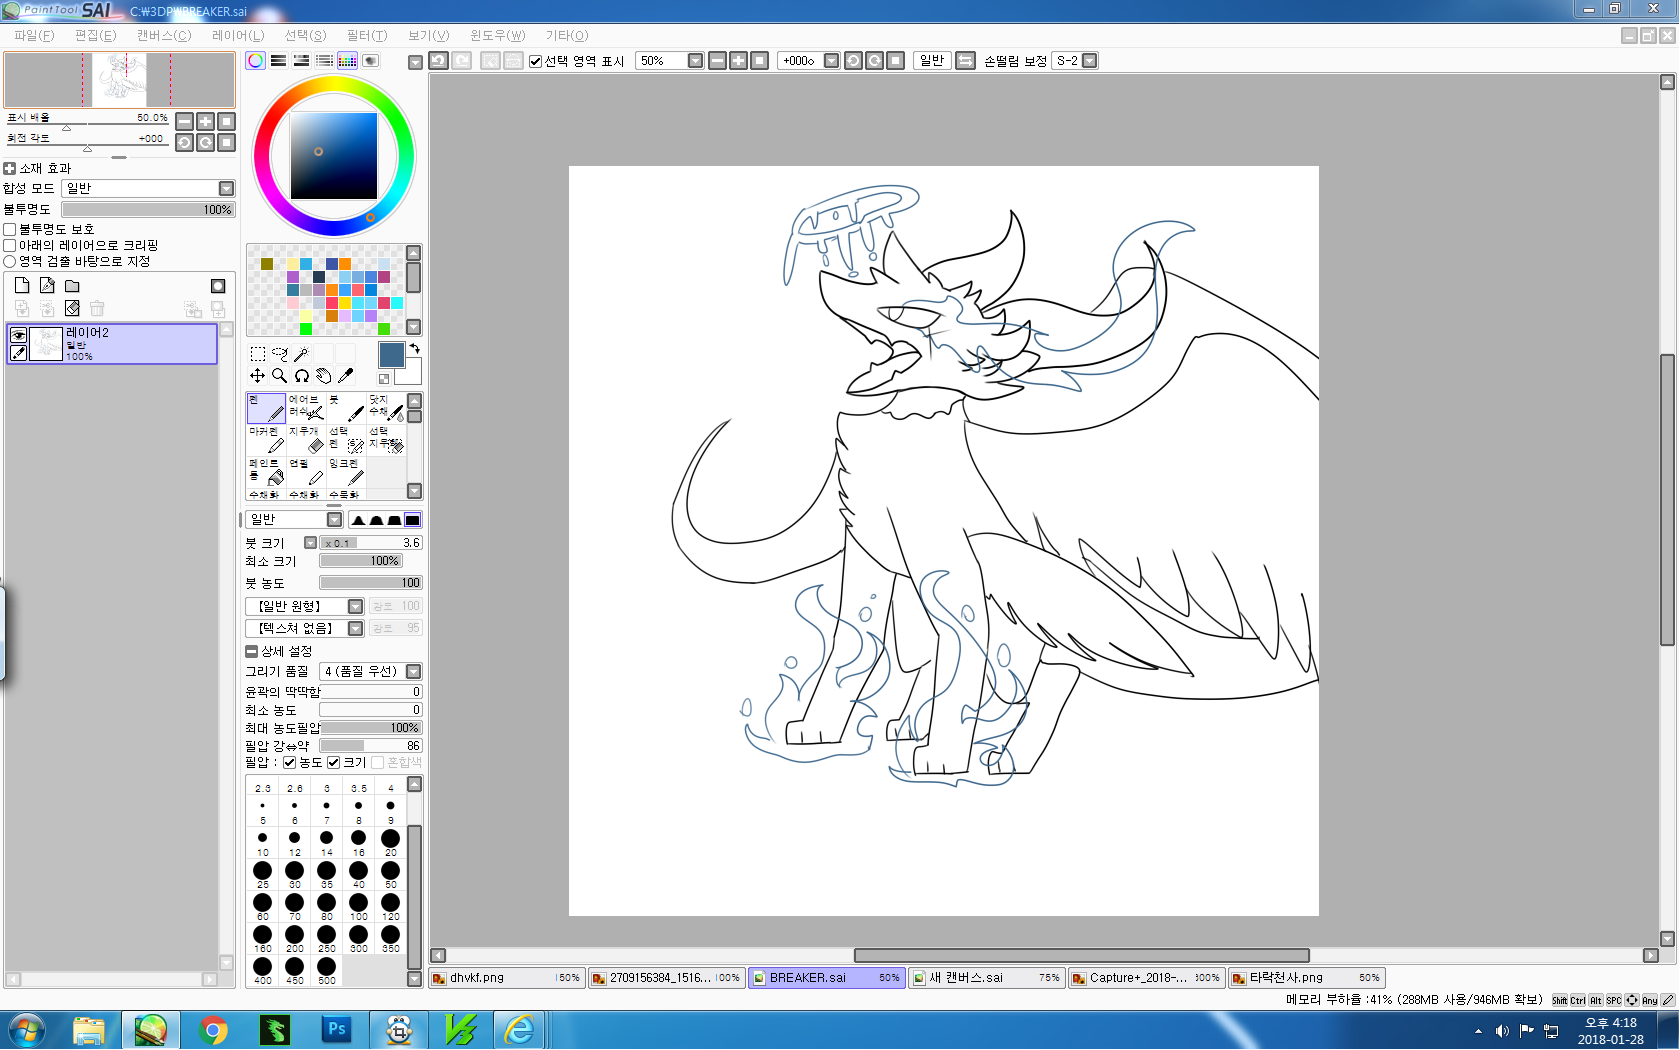Choose the 선택 지우개 selection eraser tool
The width and height of the screenshot is (1680, 1050).
(x=386, y=440)
